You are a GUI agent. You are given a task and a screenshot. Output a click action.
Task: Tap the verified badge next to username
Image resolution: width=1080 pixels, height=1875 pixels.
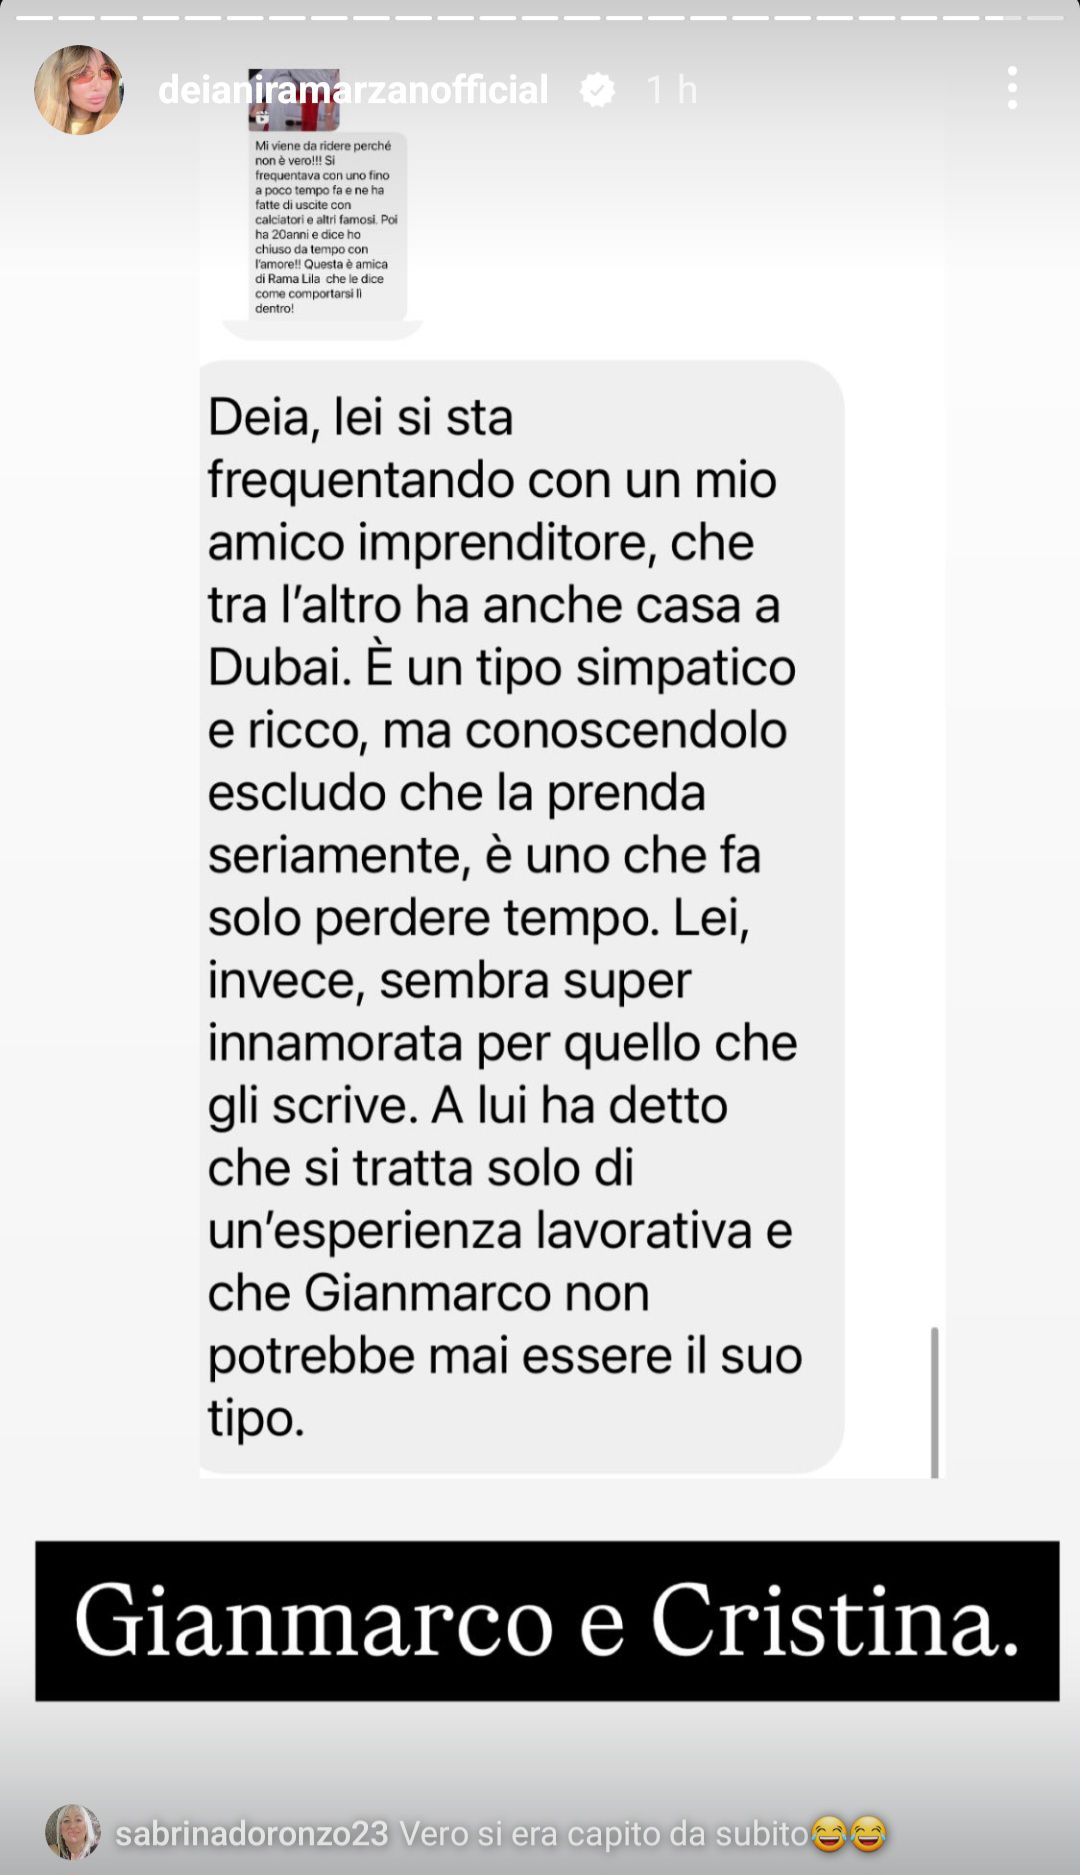pos(598,90)
